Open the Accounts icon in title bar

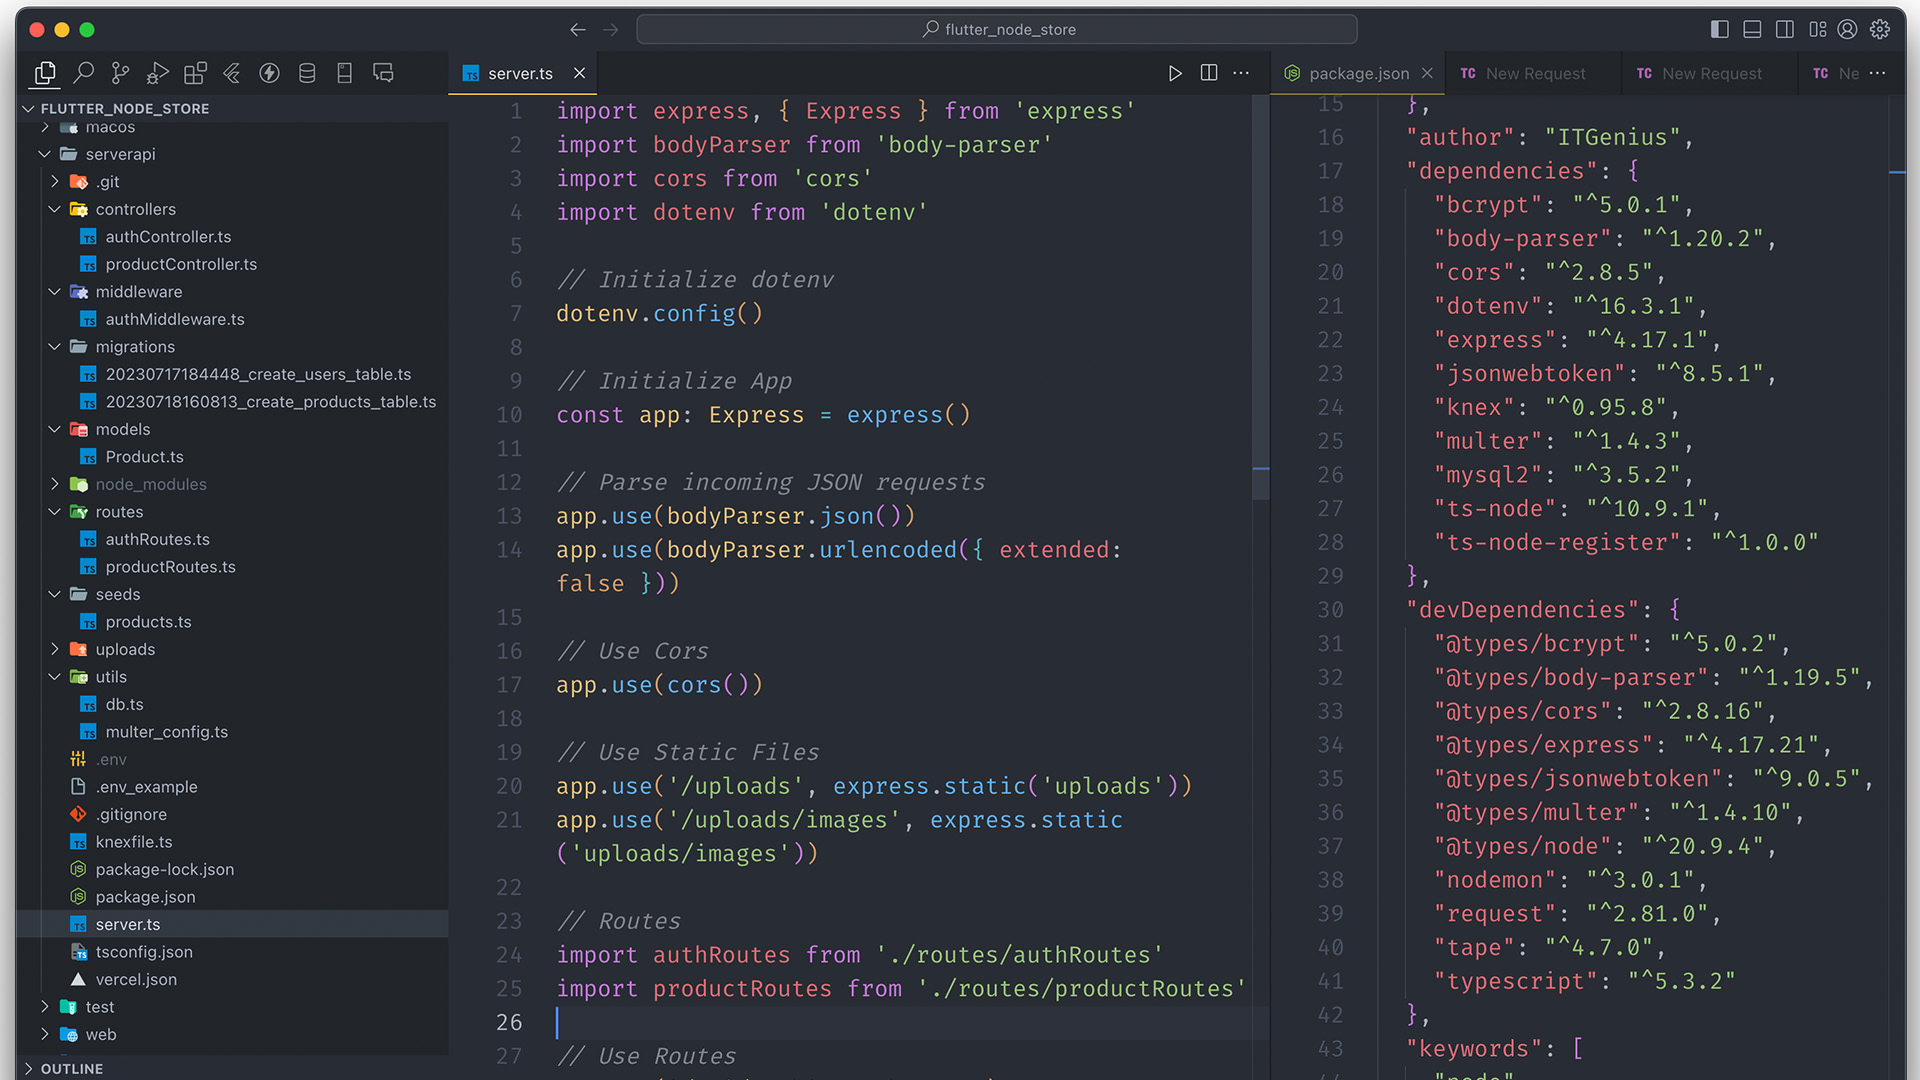[1848, 30]
